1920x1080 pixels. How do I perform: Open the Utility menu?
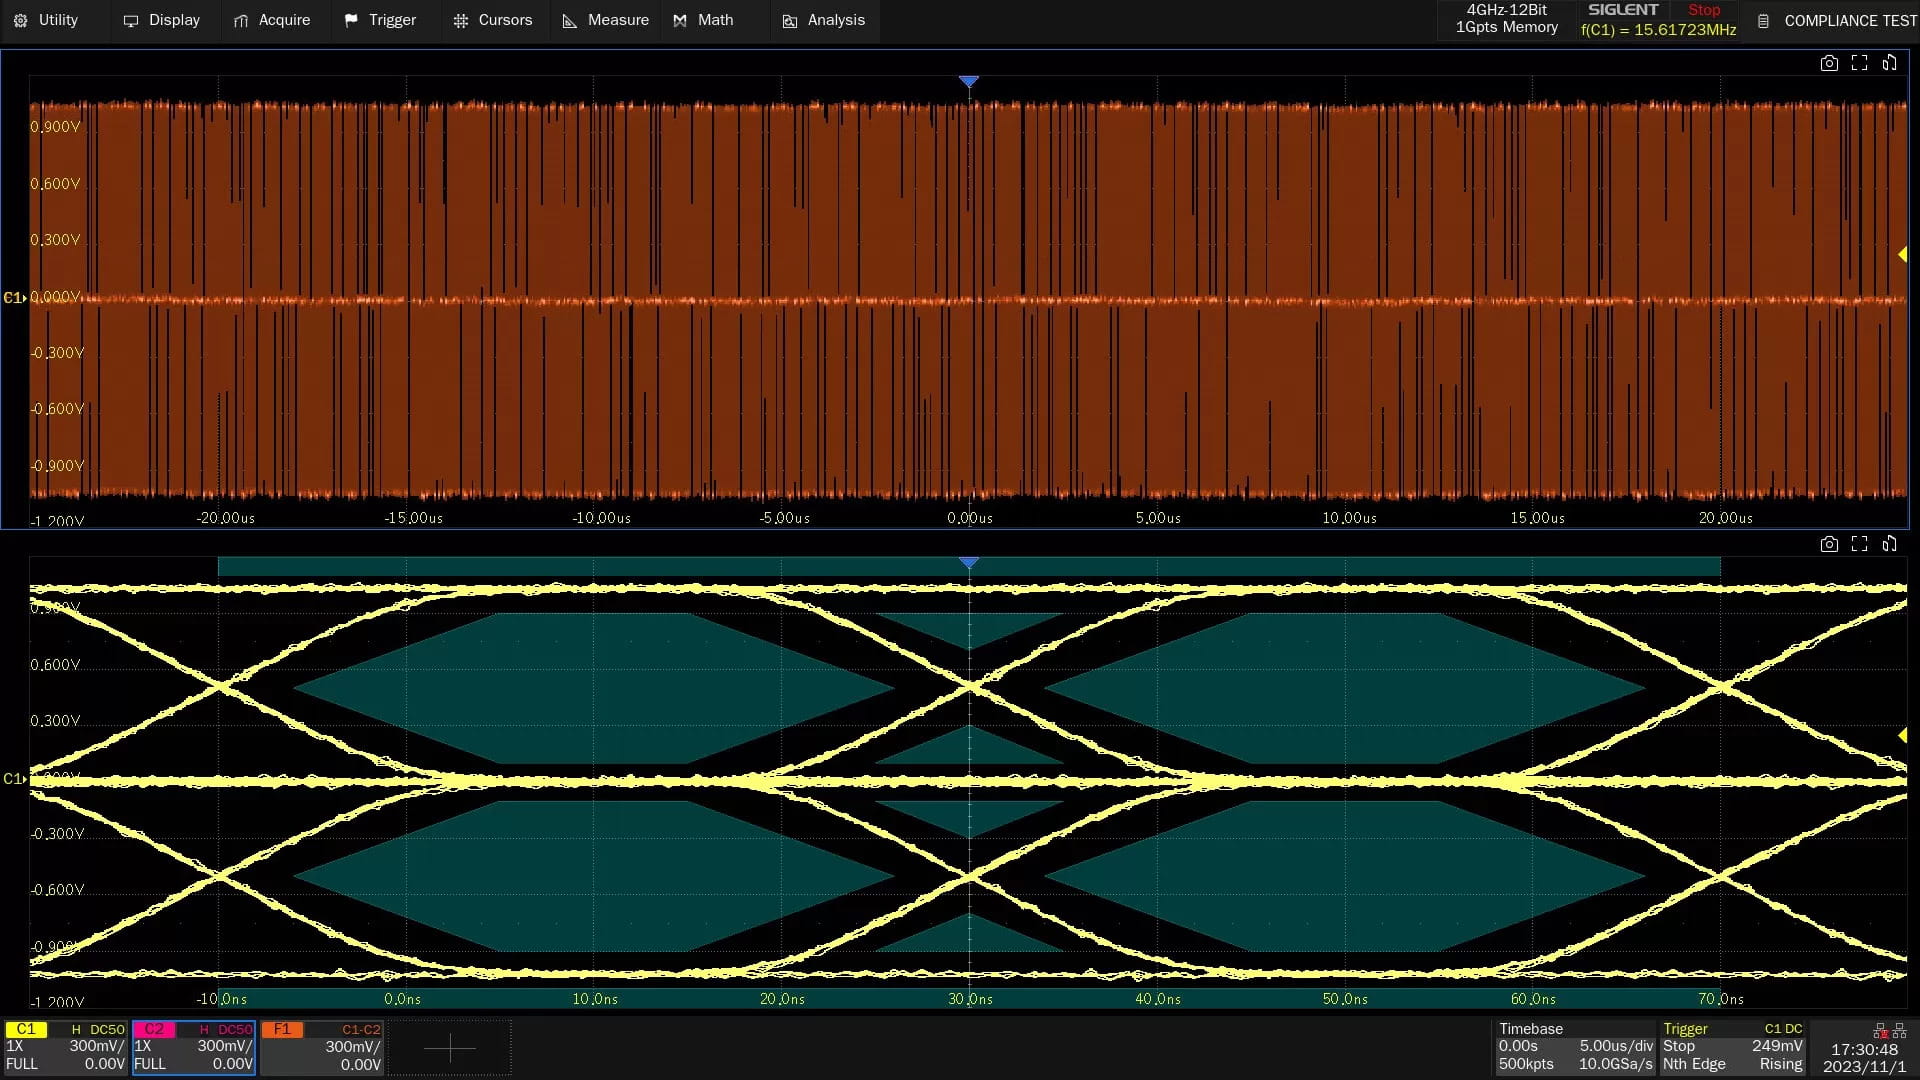[x=47, y=20]
